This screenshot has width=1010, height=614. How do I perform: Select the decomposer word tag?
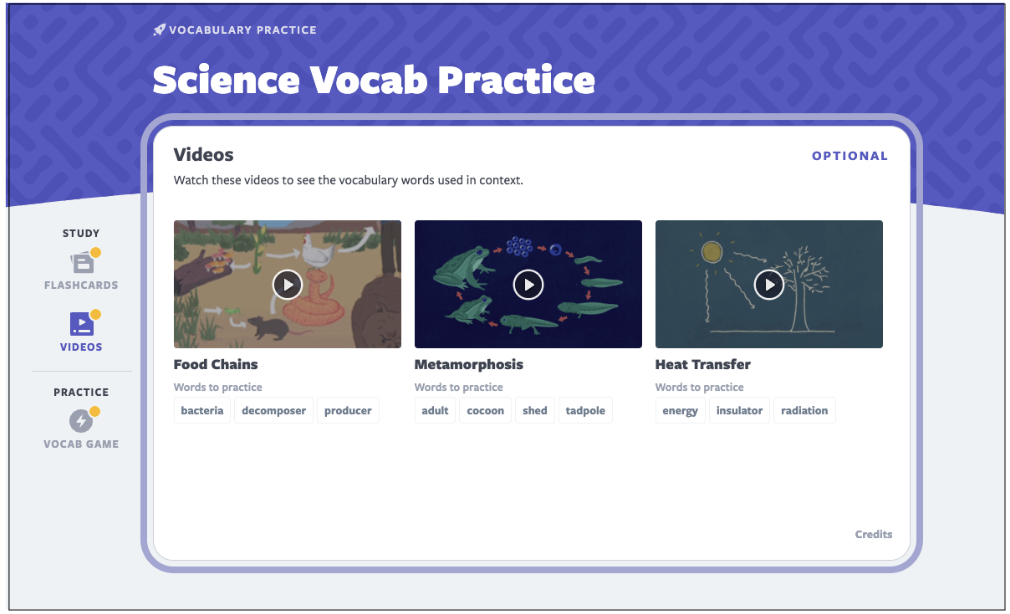click(274, 411)
